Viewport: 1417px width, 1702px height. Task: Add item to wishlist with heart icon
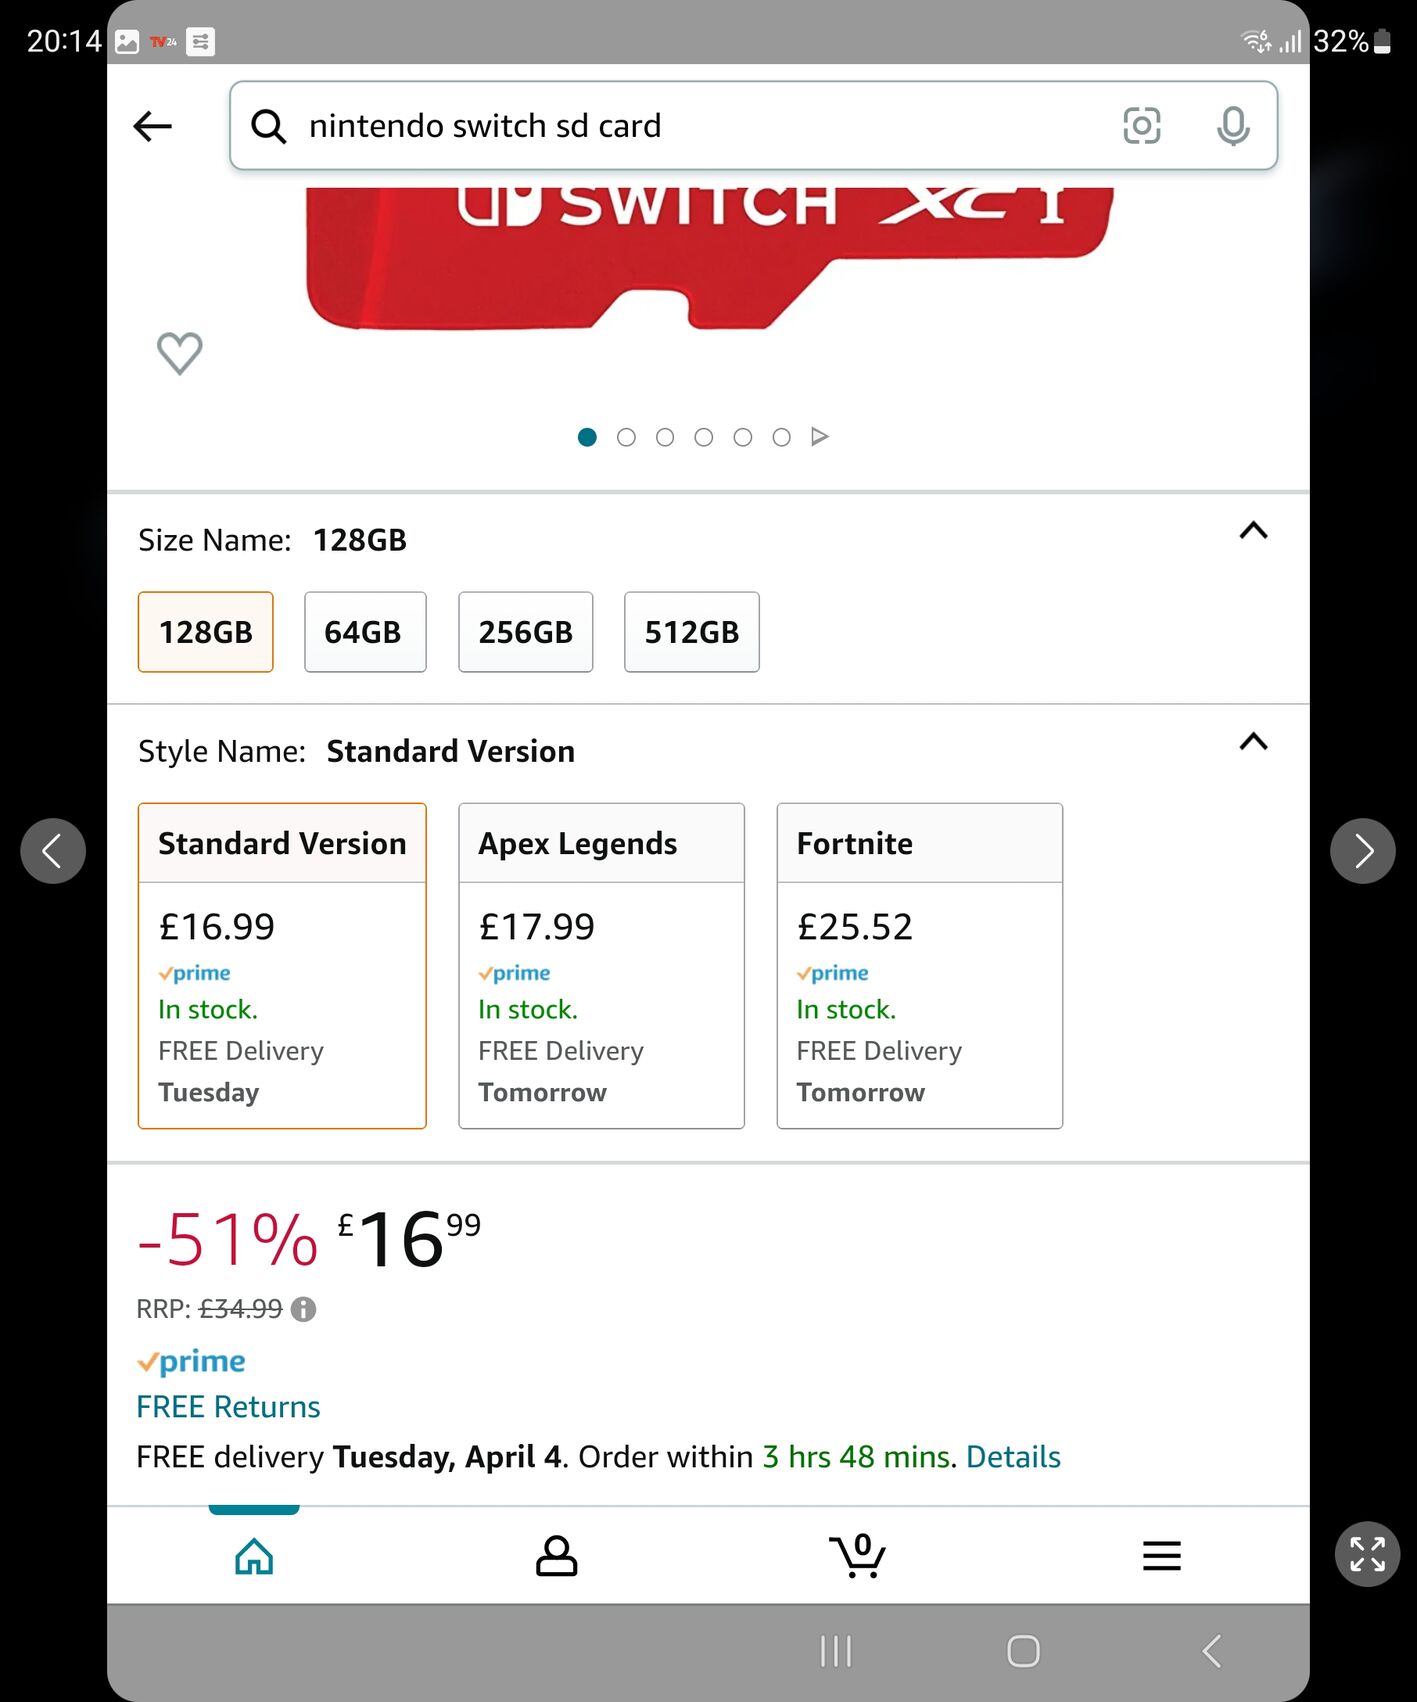(x=180, y=353)
